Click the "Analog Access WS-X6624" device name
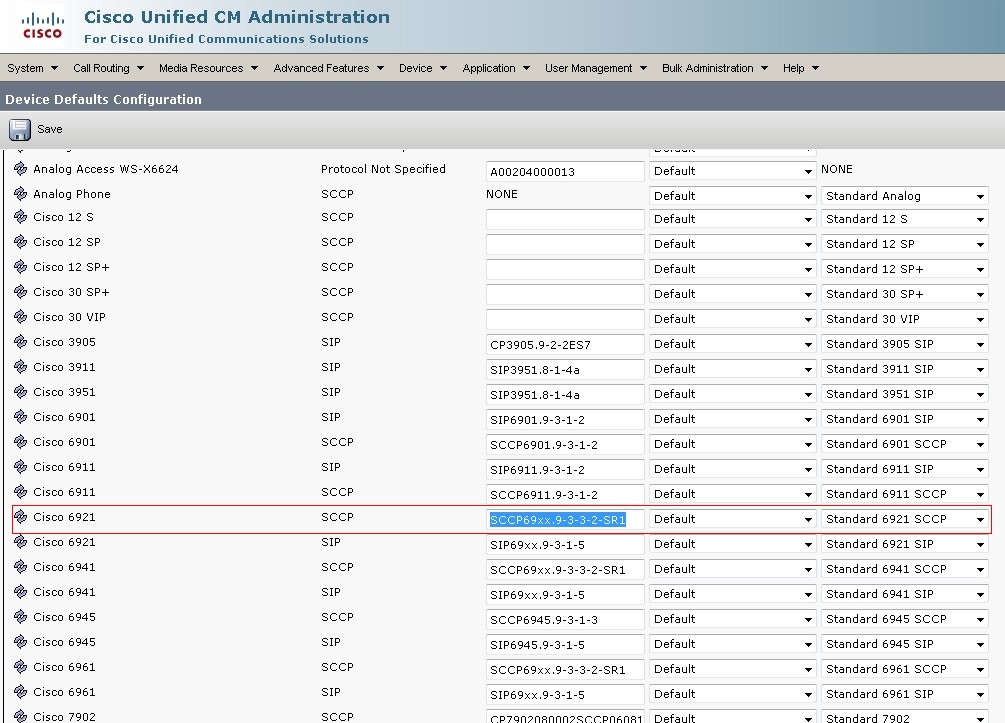 point(106,169)
